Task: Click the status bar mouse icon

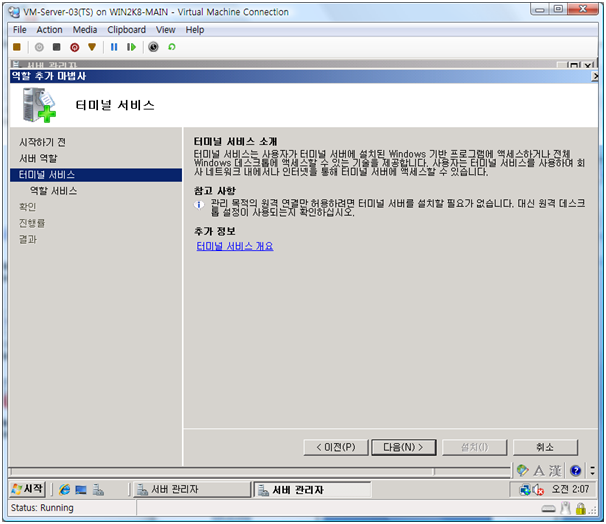Action: coord(565,508)
